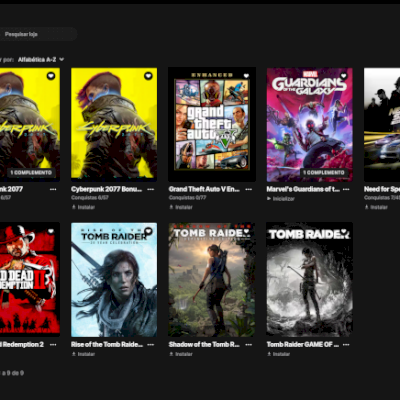This screenshot has height=400, width=400.
Task: Toggle favorite heart on Red Dead Redemption 2
Action: (x=51, y=231)
